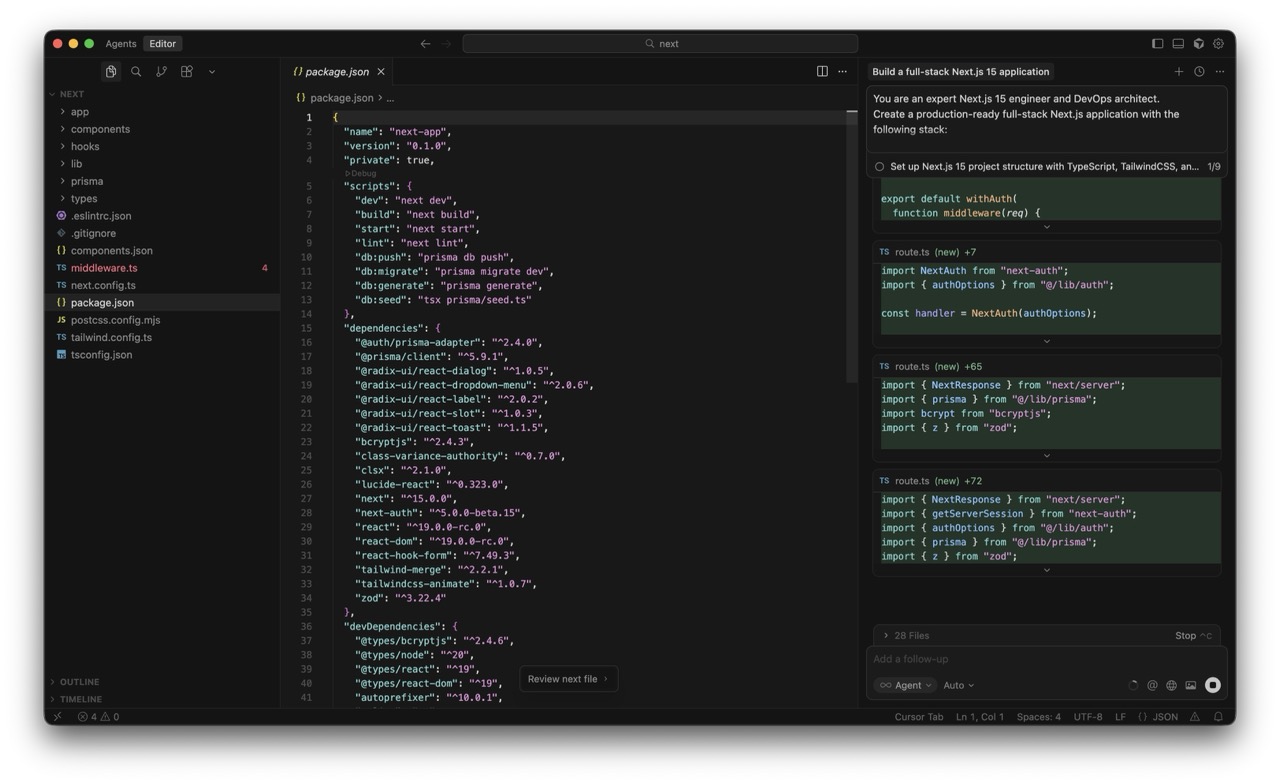Start a new chat with plus icon
The height and width of the screenshot is (783, 1280).
pos(1178,72)
